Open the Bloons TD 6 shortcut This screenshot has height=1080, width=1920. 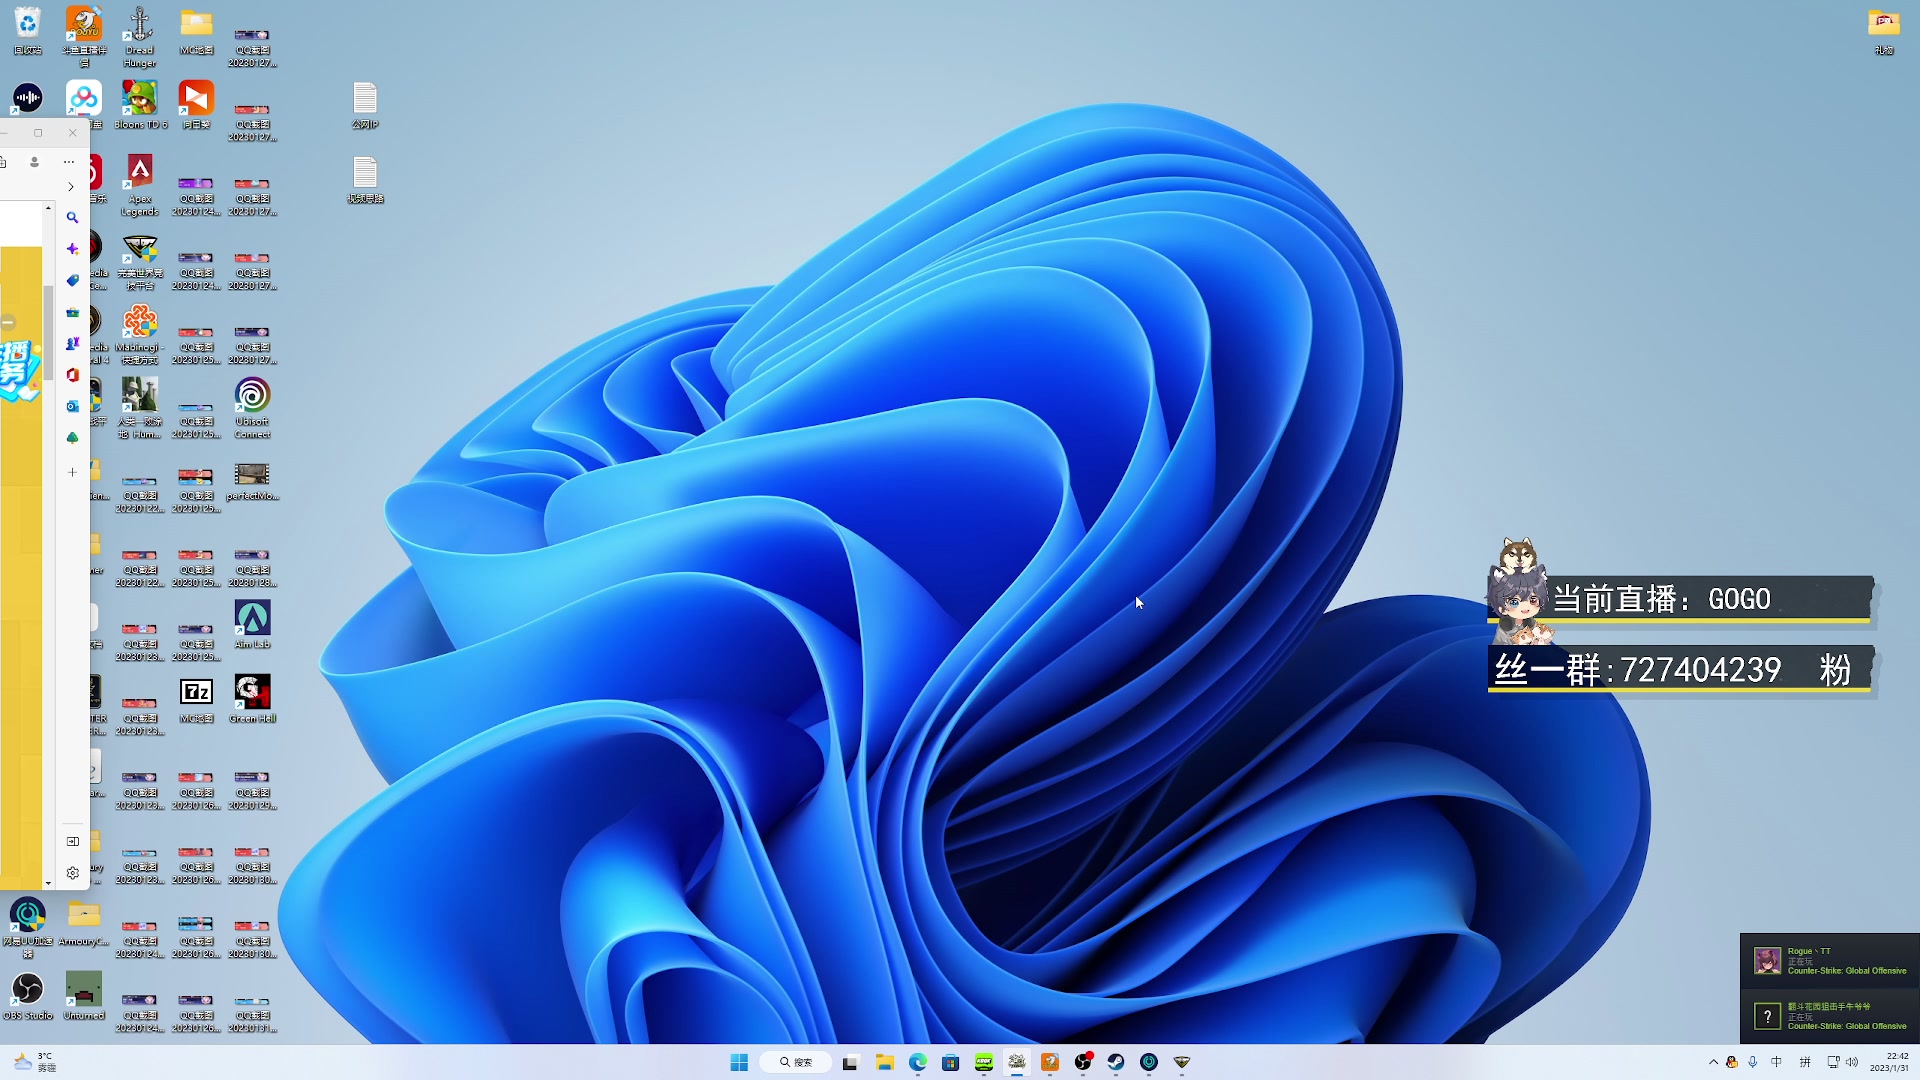(140, 99)
